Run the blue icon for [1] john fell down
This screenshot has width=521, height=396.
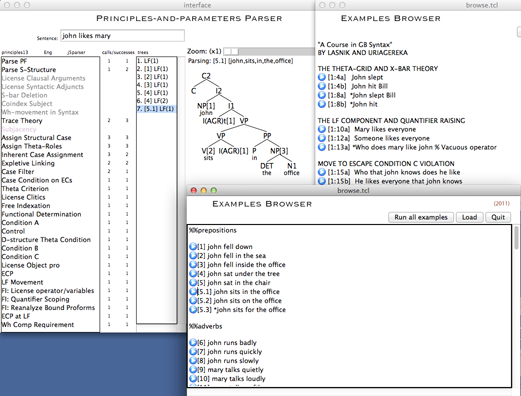193,247
